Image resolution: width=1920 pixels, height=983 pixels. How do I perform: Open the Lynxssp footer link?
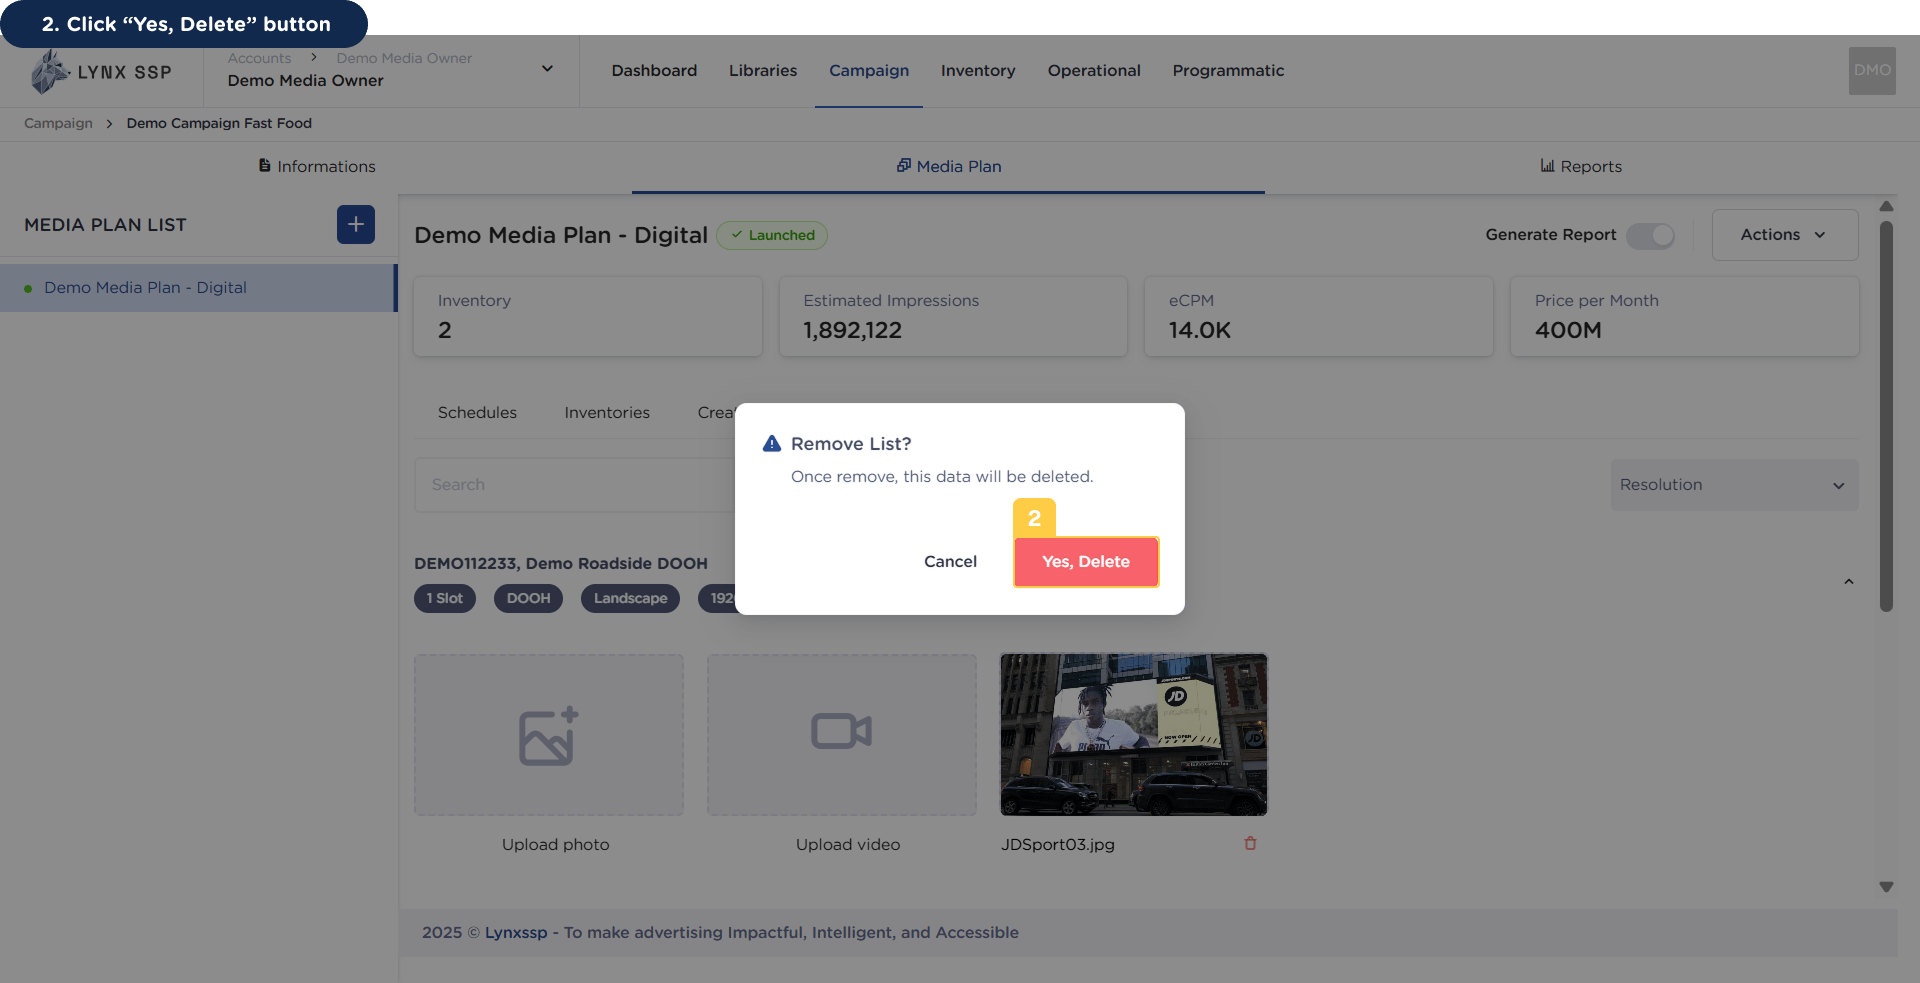516,933
